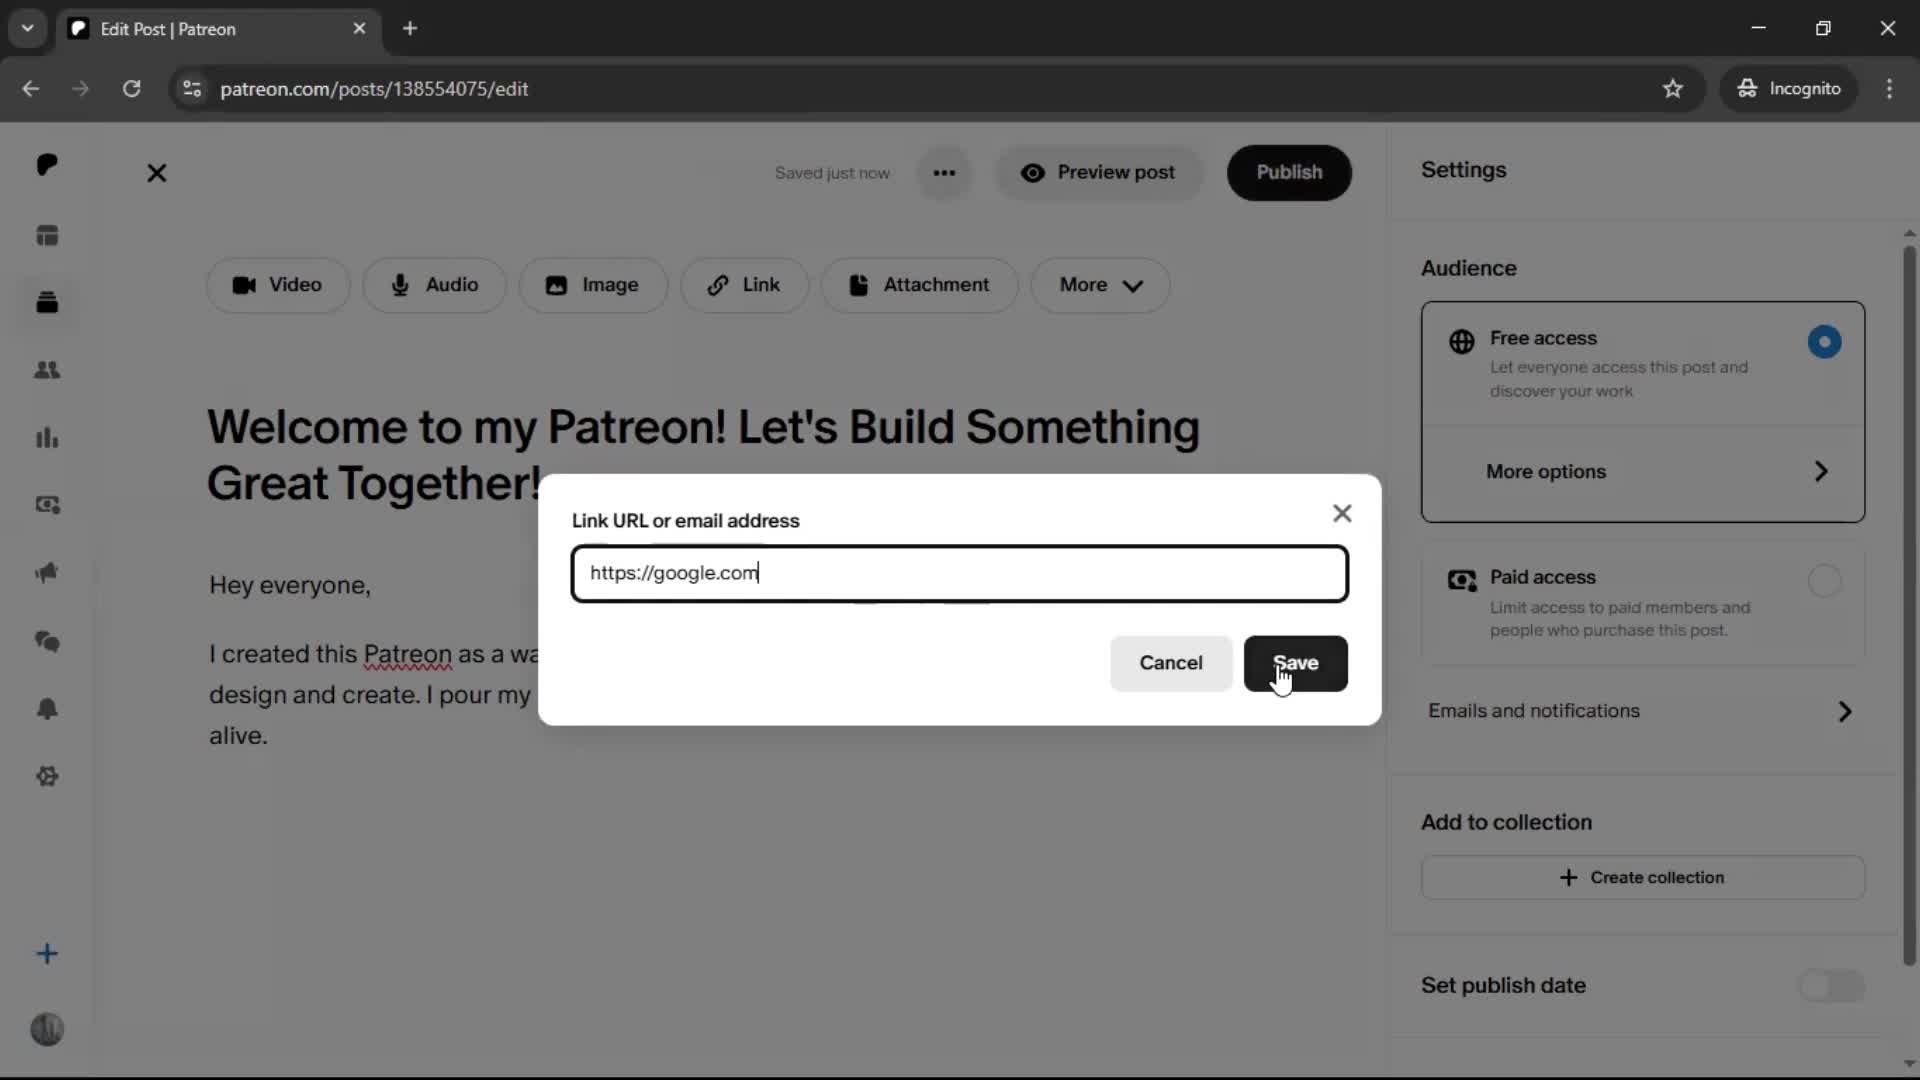Add an Attachment to the post
Screen dimensions: 1920x1080
[x=919, y=285]
